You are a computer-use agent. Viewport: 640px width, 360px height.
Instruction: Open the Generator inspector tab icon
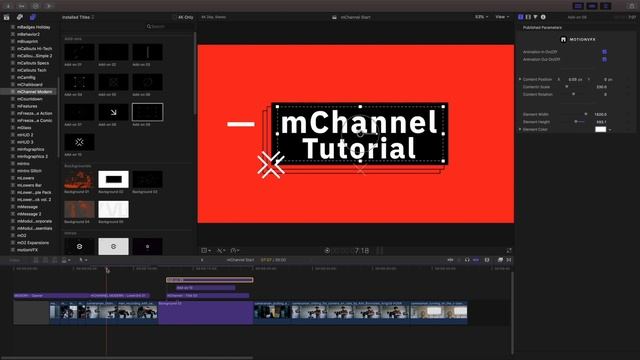[x=528, y=17]
